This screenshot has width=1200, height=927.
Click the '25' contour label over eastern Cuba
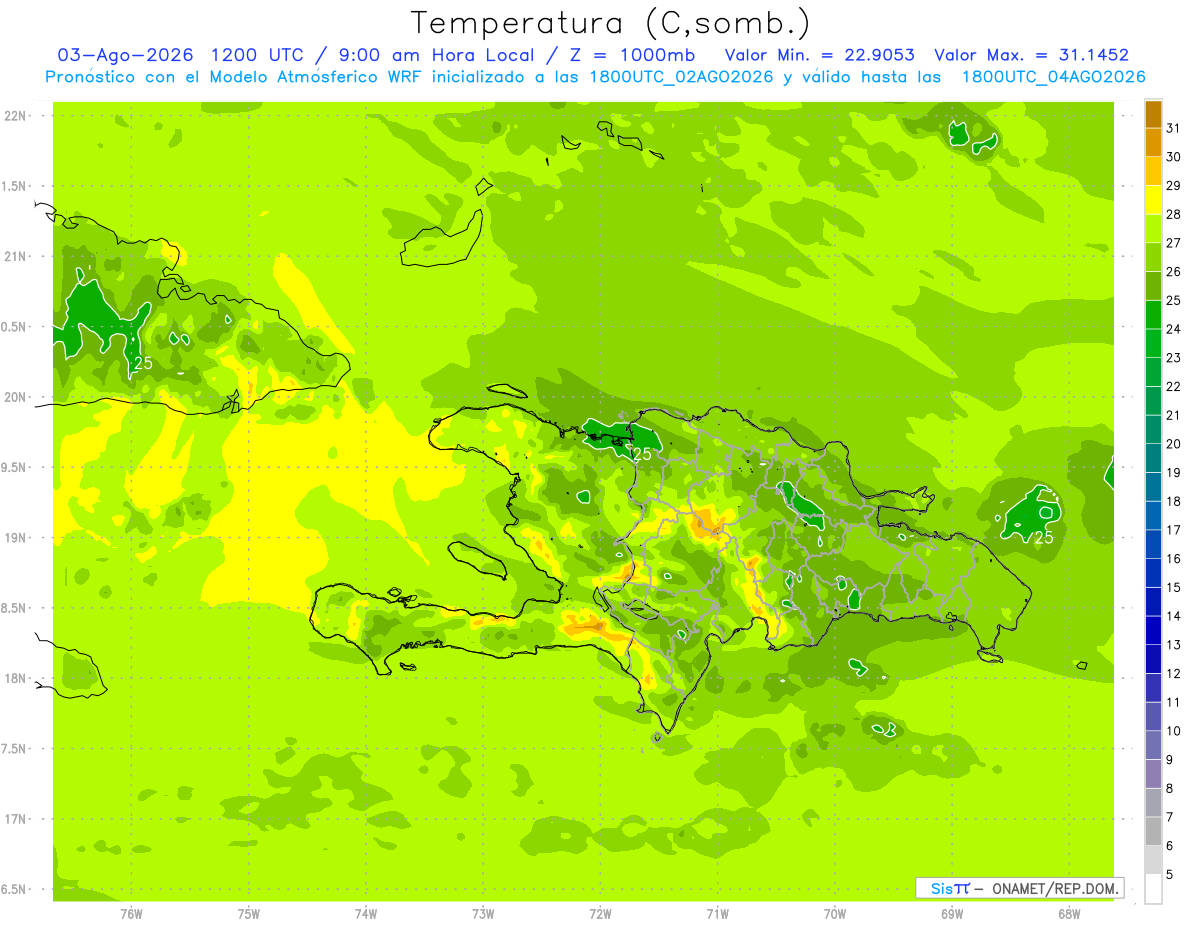[143, 364]
